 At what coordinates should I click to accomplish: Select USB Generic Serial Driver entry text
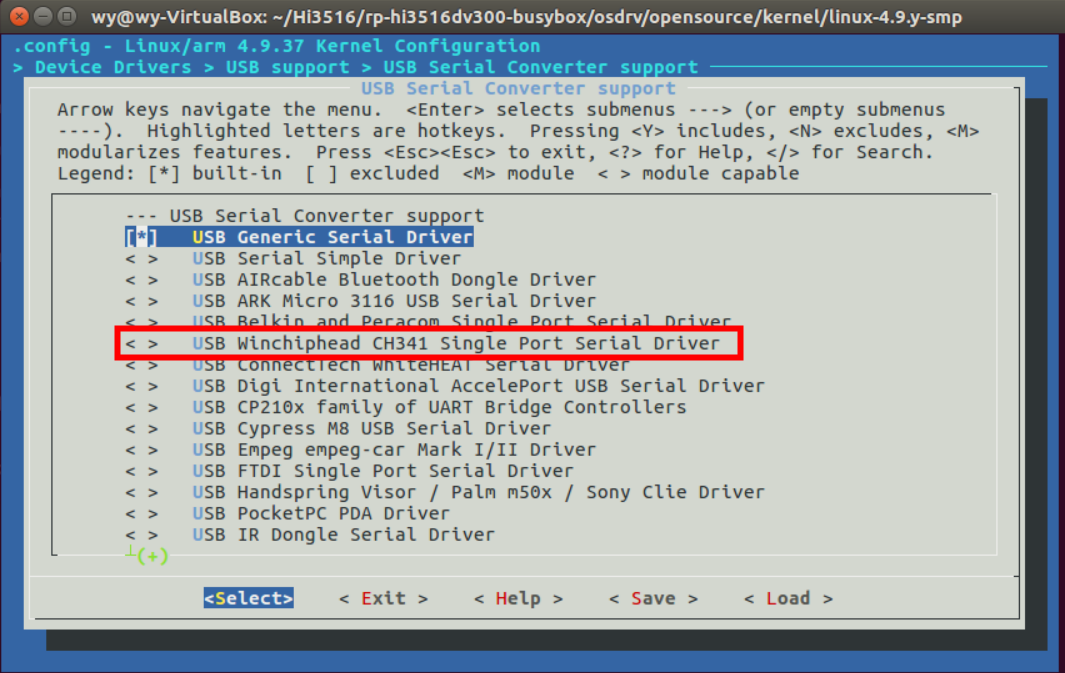(x=333, y=237)
